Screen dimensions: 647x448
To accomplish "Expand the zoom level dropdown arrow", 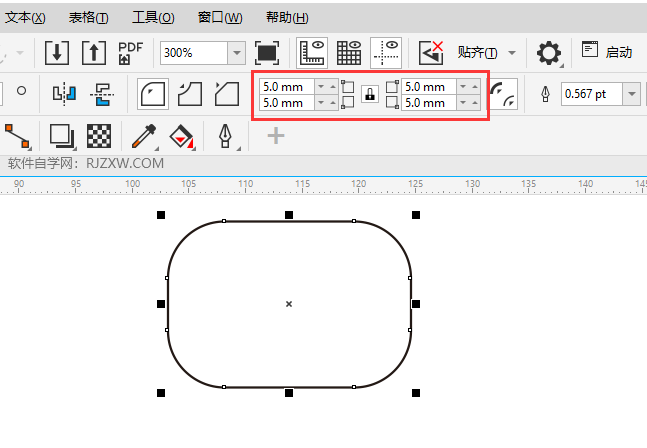I will click(x=237, y=53).
